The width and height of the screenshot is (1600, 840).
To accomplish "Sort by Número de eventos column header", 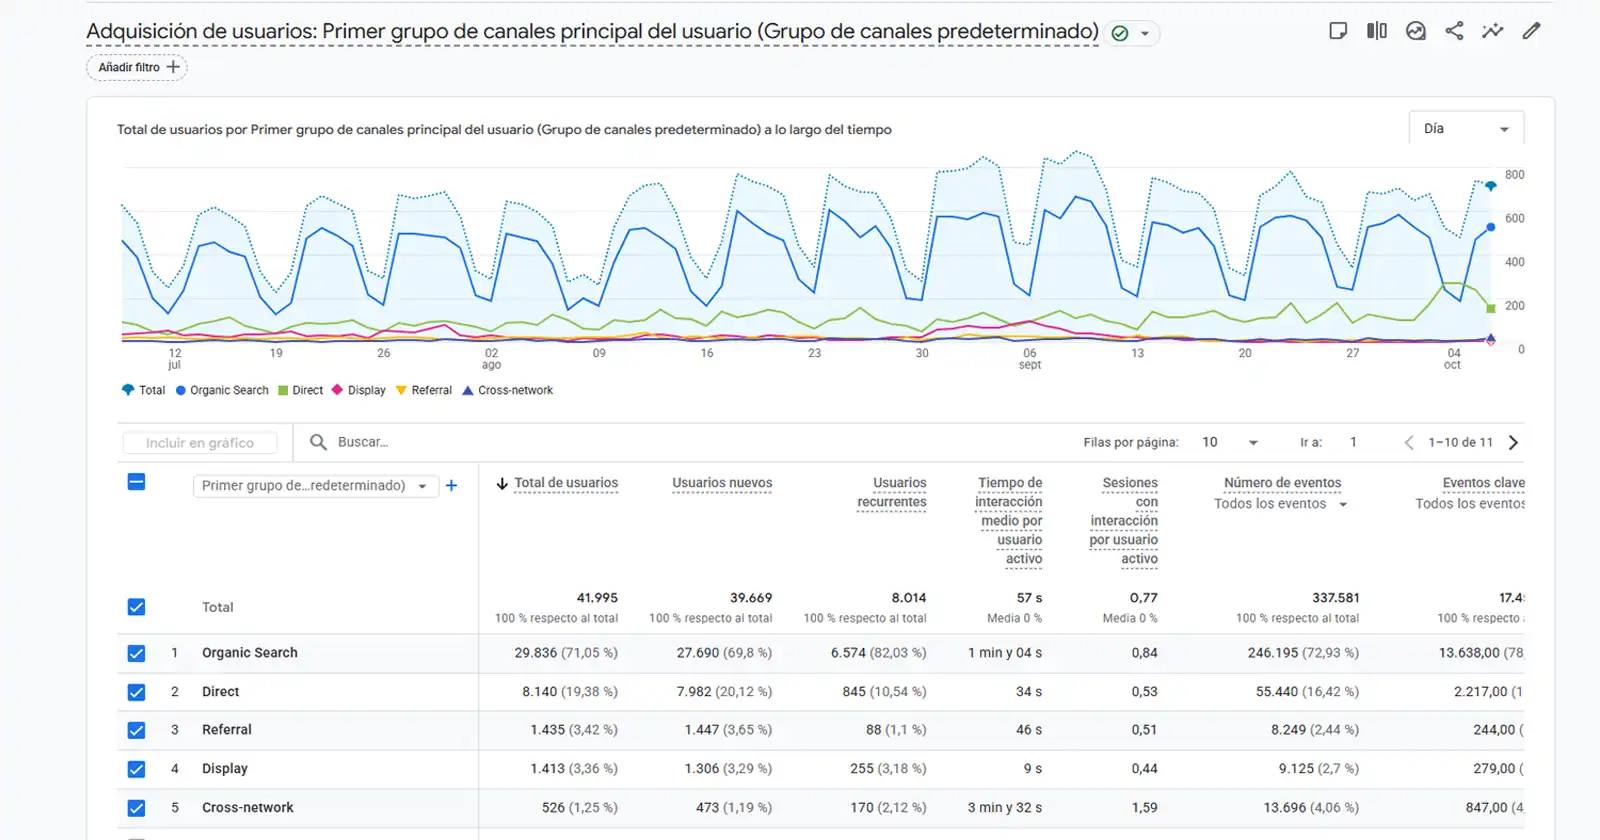I will [1283, 483].
